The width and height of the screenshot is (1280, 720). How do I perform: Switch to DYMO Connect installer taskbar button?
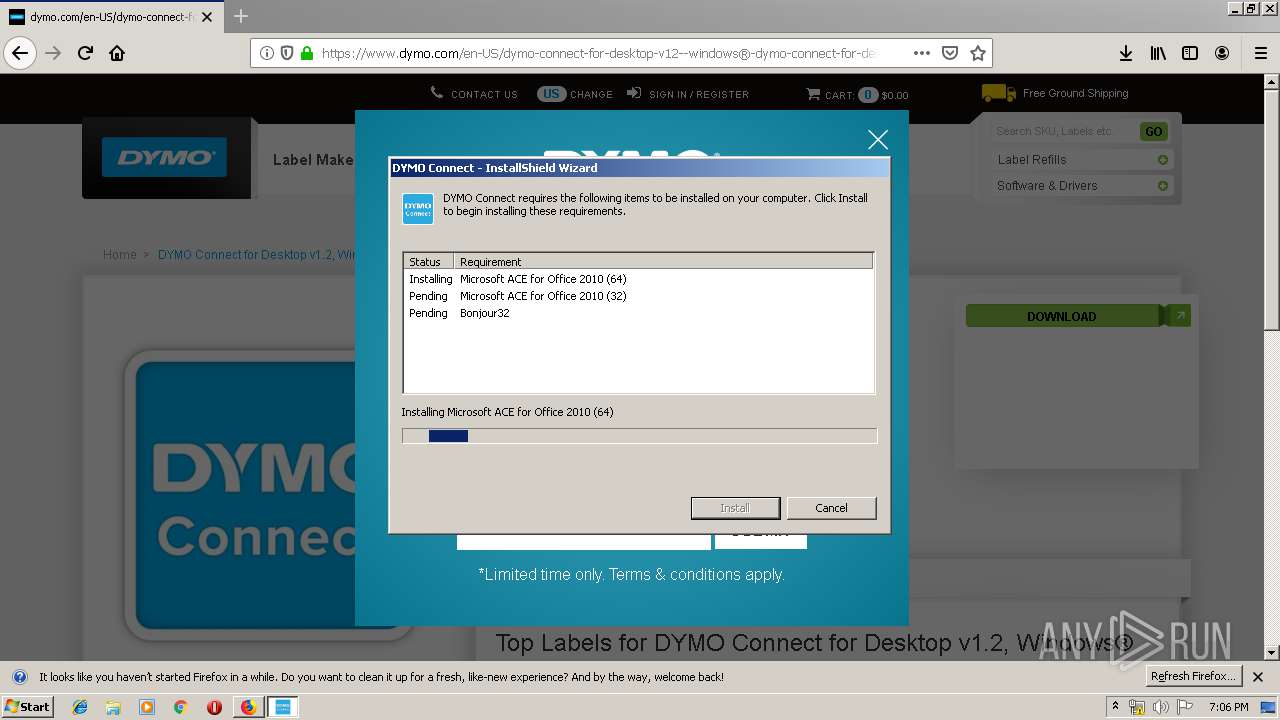click(283, 707)
